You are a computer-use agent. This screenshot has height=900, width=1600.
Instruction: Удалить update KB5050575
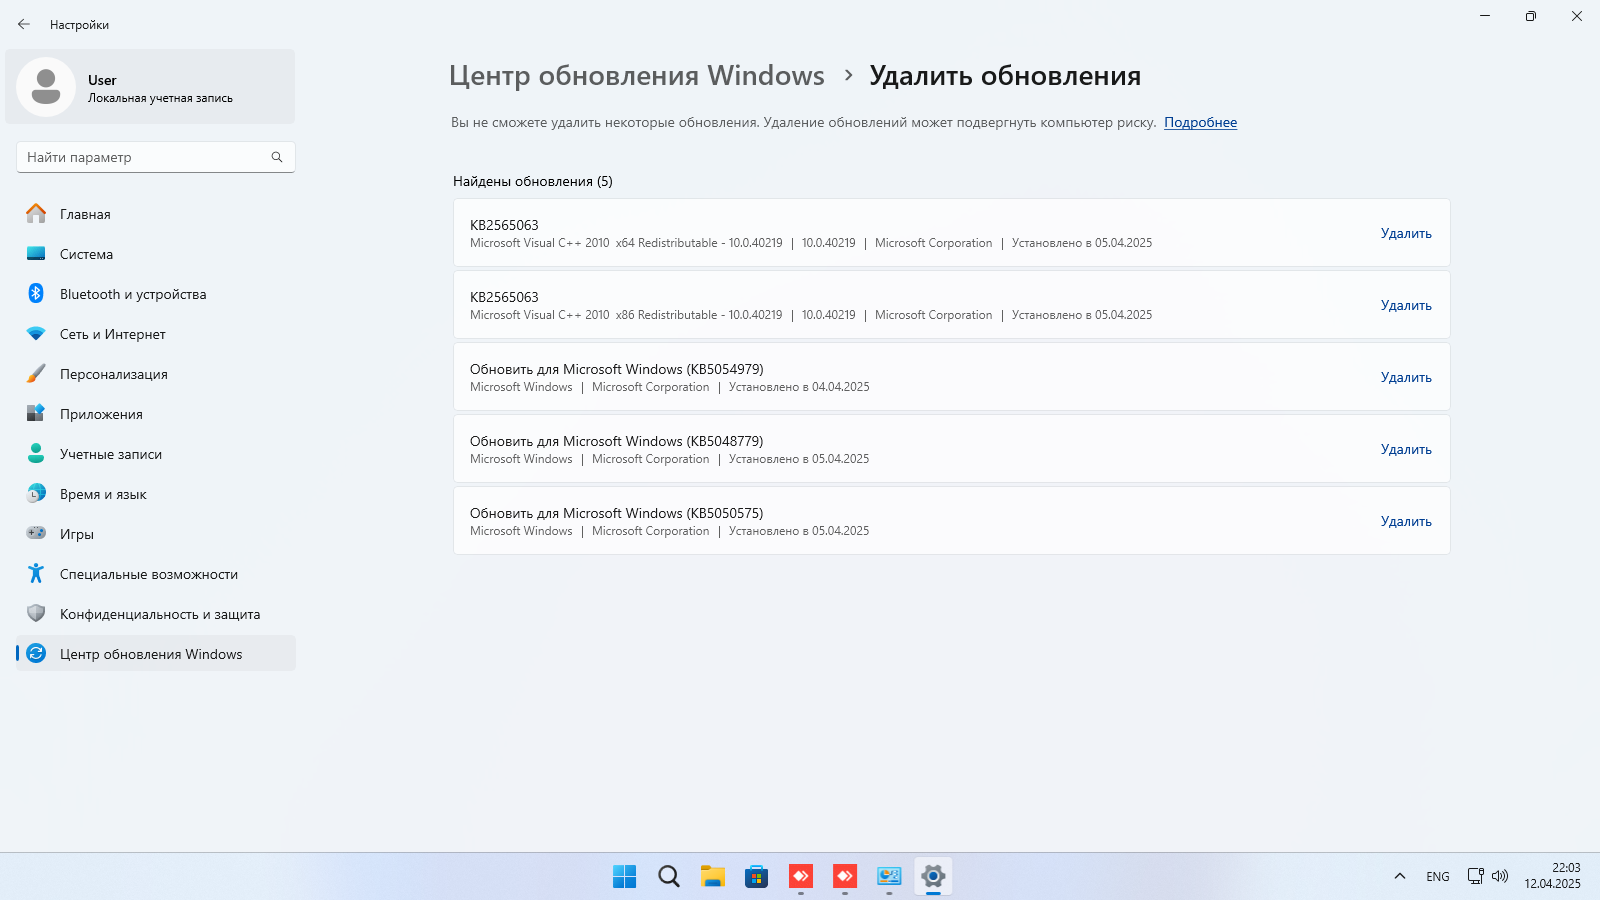click(1406, 521)
